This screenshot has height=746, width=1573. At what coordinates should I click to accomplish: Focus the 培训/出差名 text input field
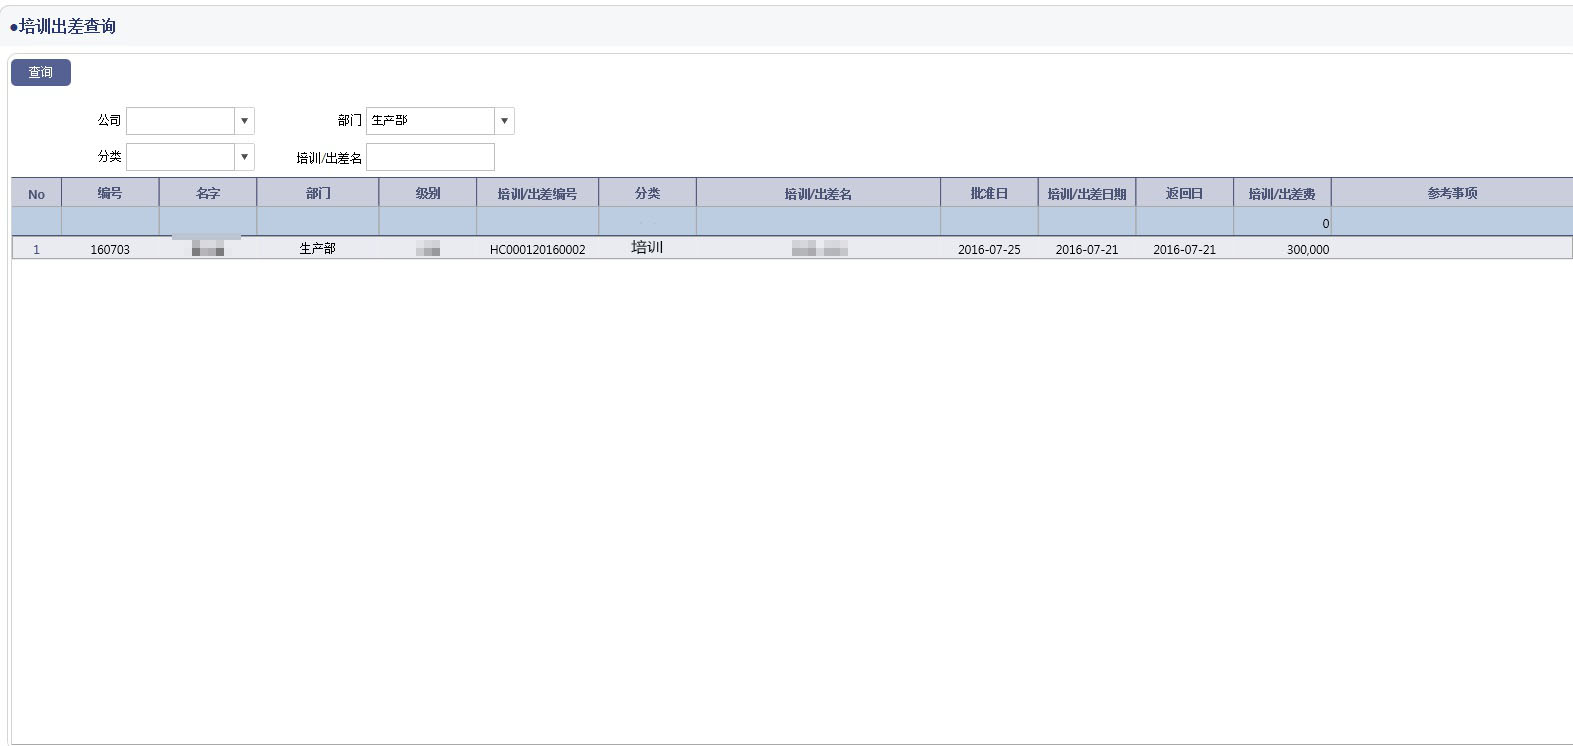[430, 157]
